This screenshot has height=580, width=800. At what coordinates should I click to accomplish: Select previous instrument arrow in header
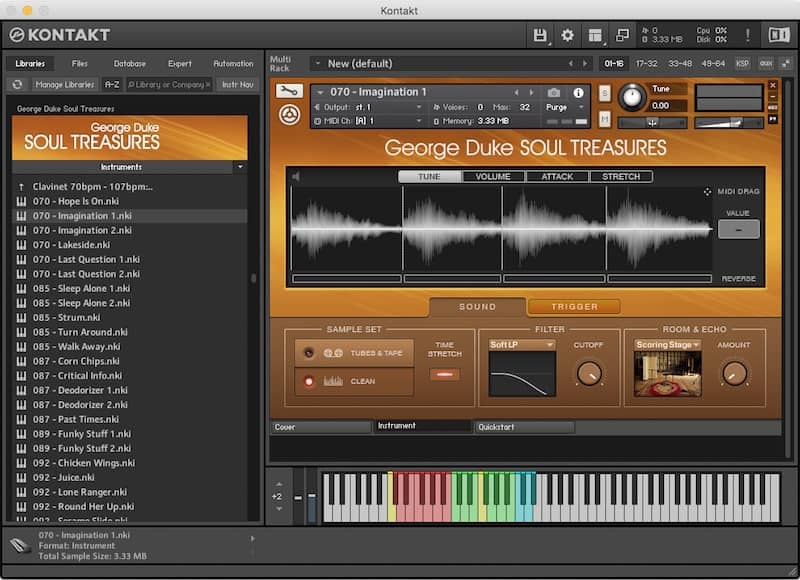click(x=516, y=92)
